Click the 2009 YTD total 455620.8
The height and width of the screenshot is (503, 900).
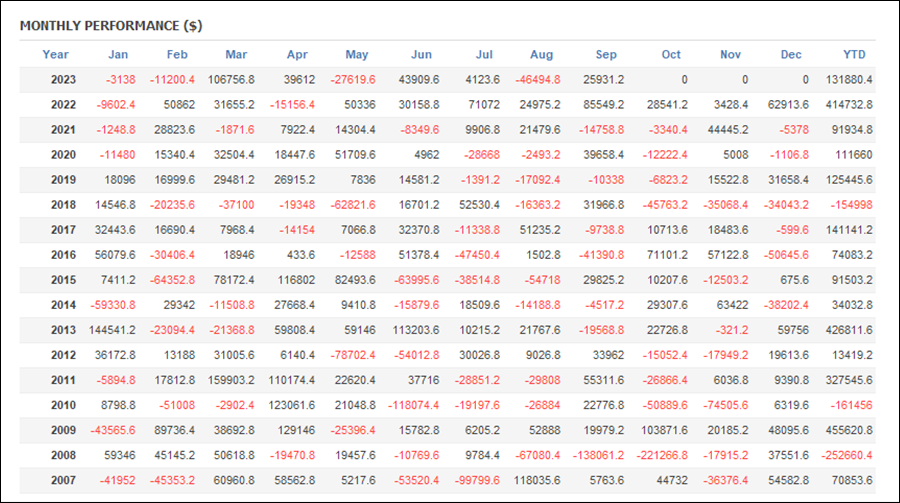click(849, 430)
